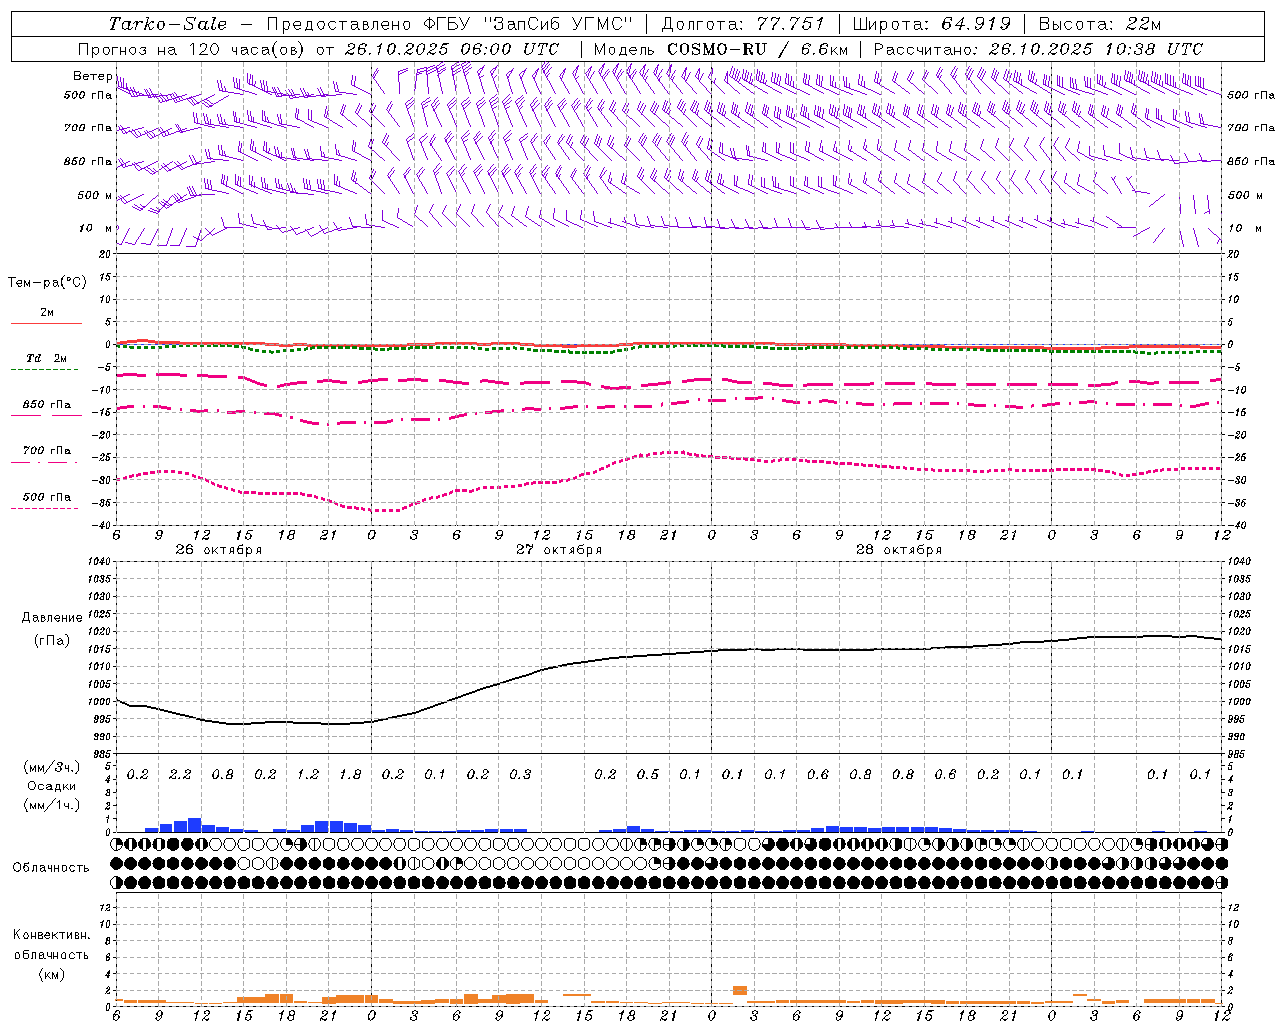Click the '2.2' precipitation value

(180, 775)
